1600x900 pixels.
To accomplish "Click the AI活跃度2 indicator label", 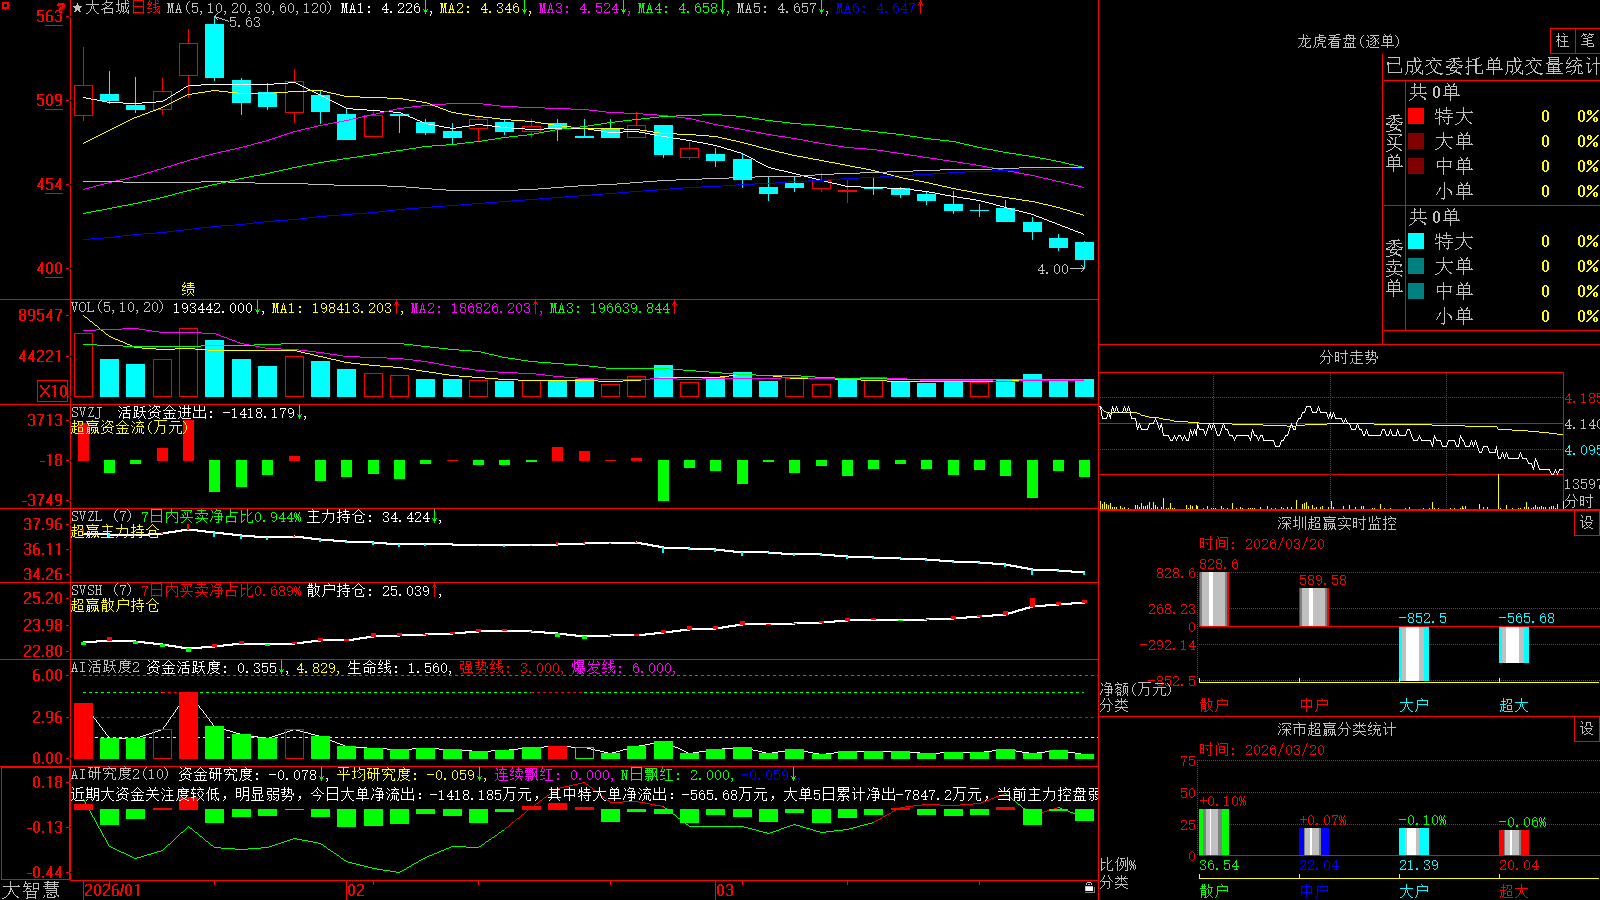I will click(106, 667).
